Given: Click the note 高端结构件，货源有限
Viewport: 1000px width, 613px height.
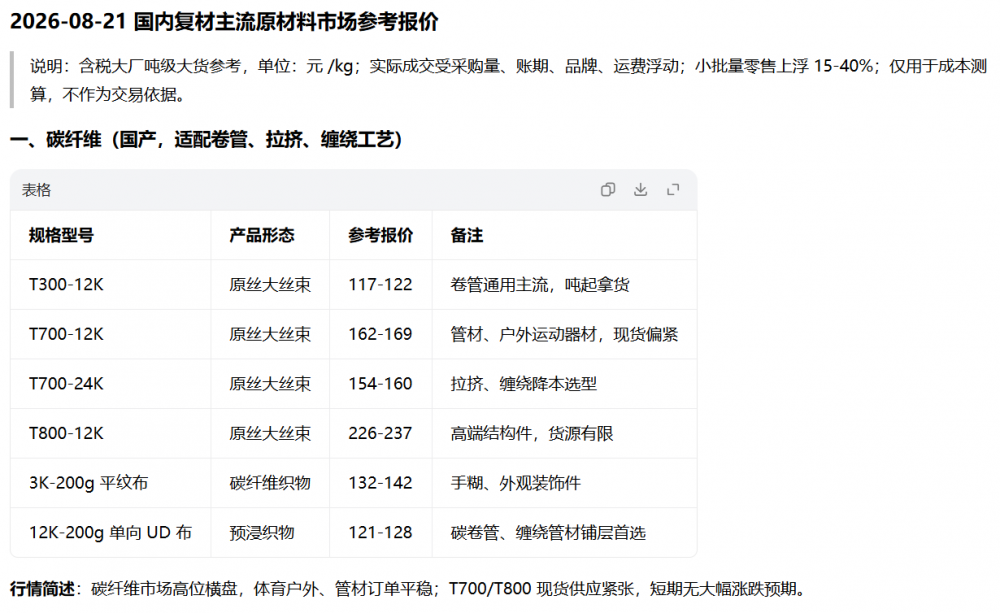Looking at the screenshot, I should [x=532, y=434].
